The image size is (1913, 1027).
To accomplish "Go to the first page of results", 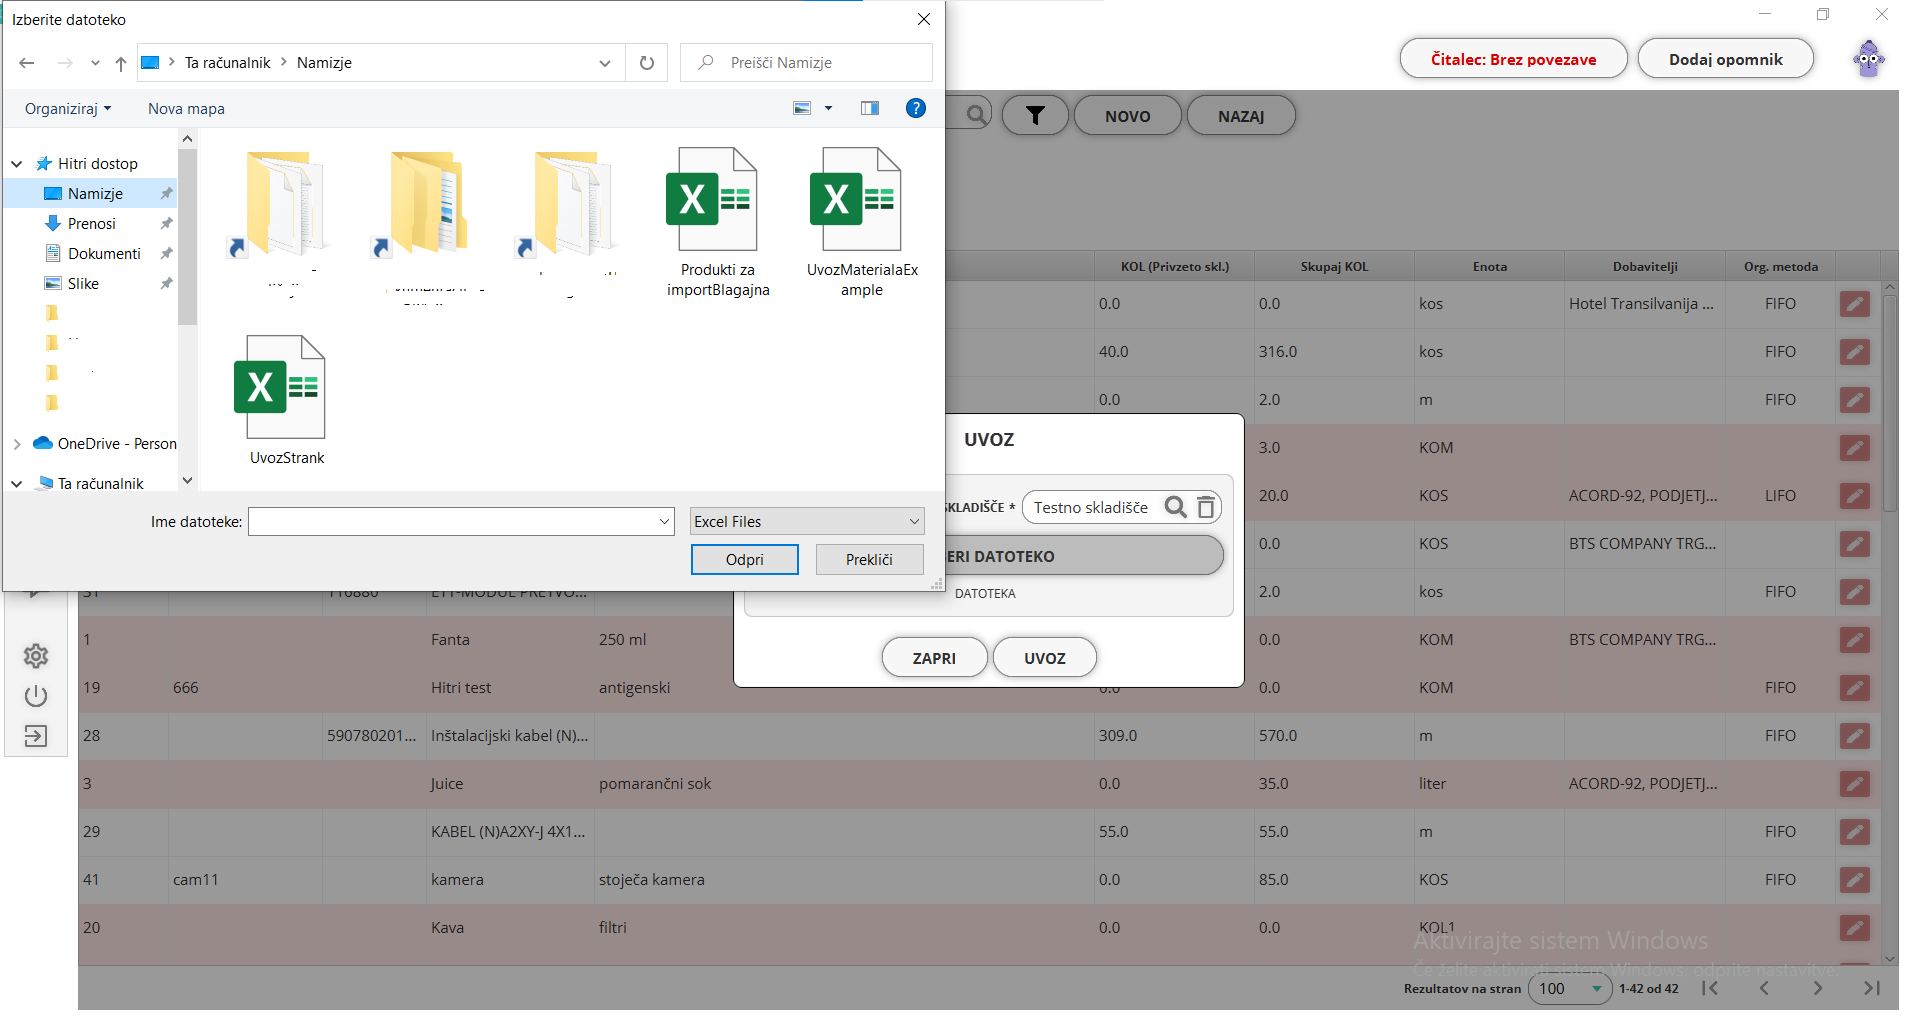I will (1710, 988).
